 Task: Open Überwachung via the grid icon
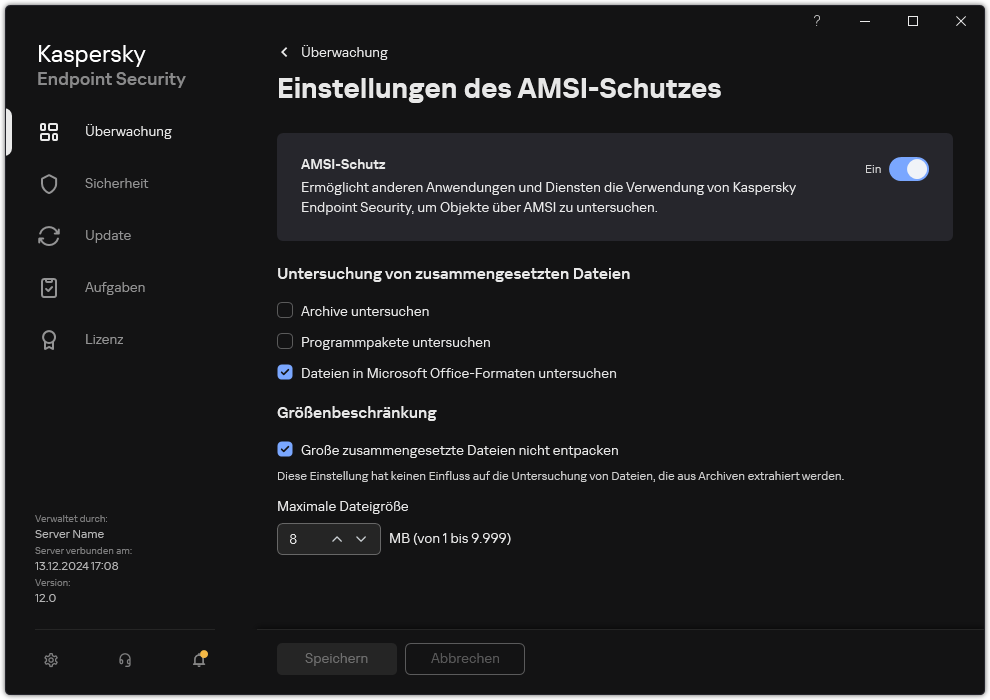48,131
